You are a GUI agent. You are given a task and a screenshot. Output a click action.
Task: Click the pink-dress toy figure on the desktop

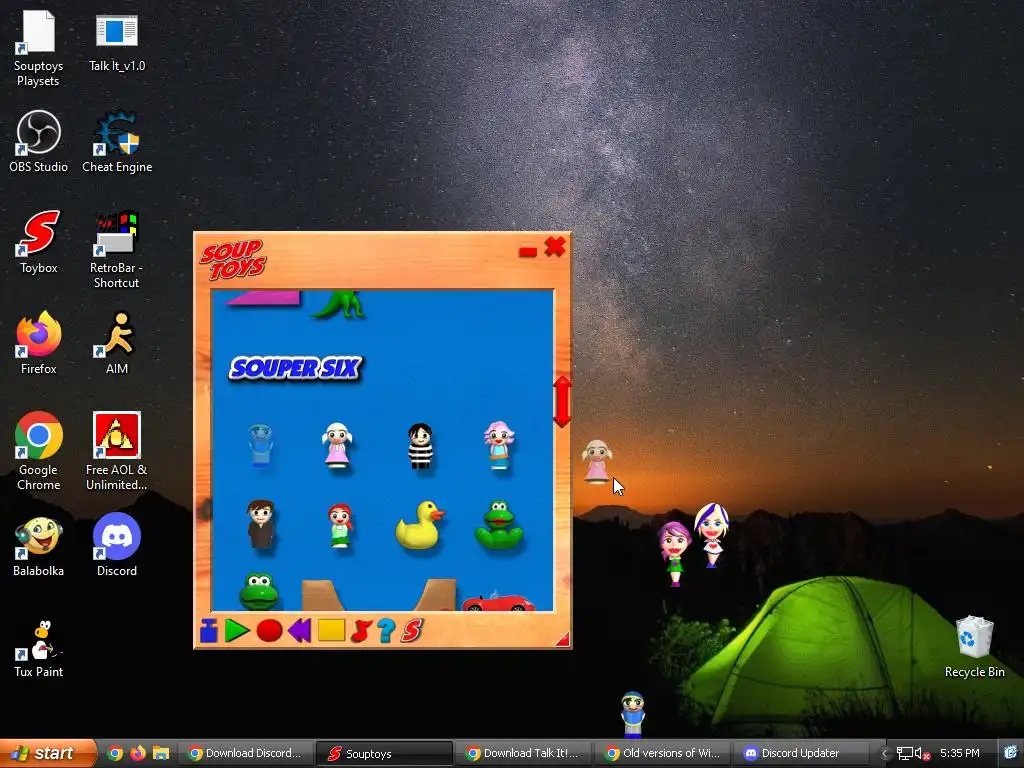[x=596, y=462]
